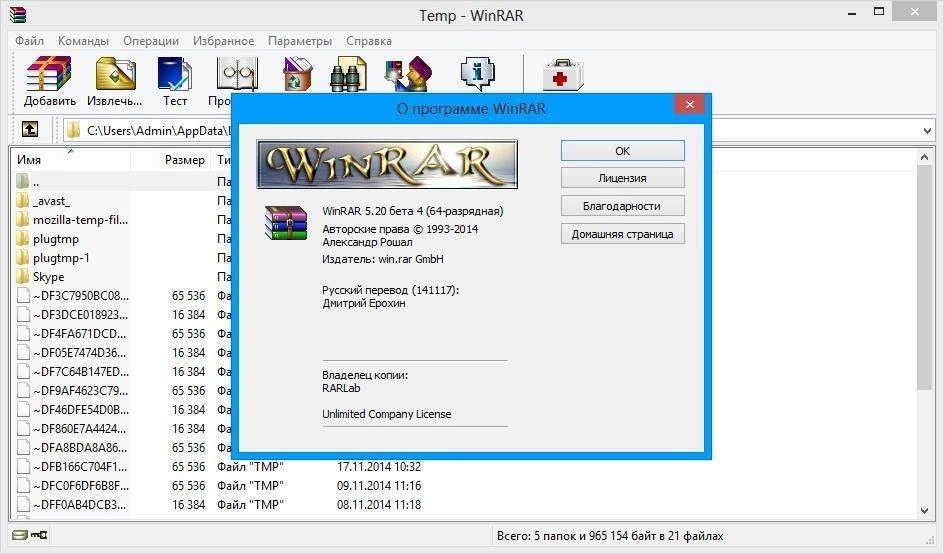The image size is (944, 554).
Task: Click the WinRAR books icon in title bar
Action: [18, 14]
